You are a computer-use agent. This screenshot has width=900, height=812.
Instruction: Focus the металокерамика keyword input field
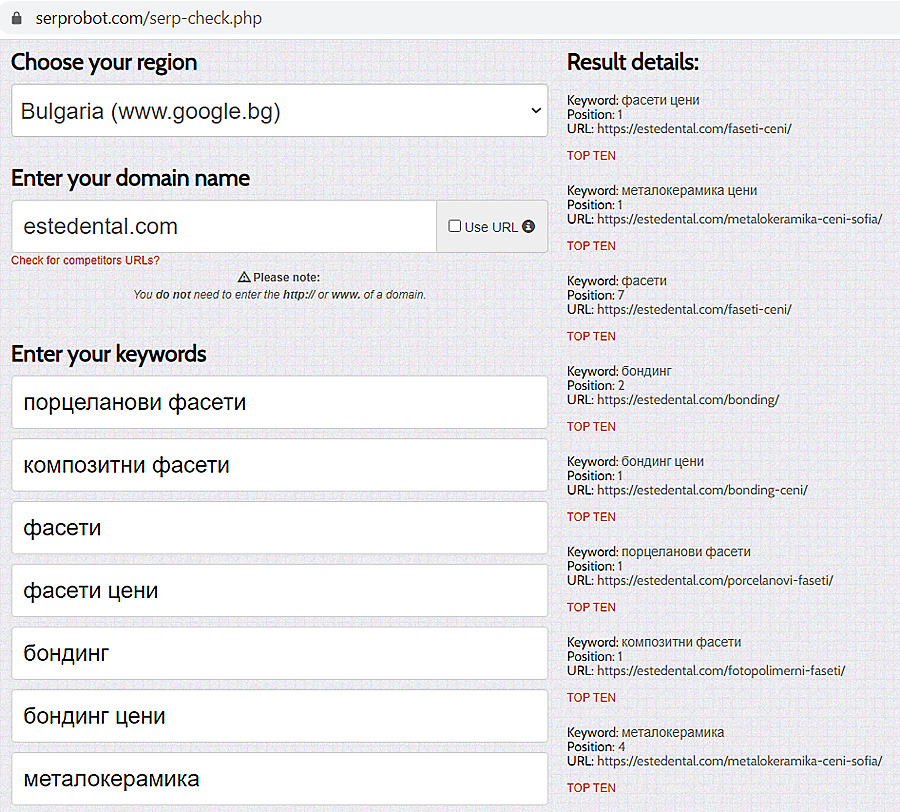pyautogui.click(x=280, y=779)
